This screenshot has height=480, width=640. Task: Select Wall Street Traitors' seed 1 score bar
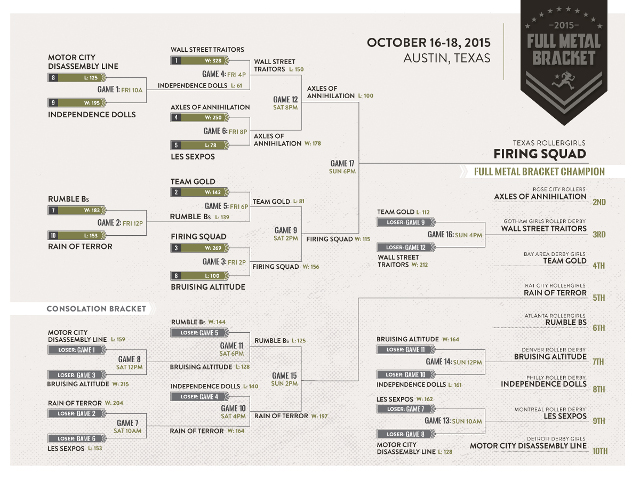(205, 60)
